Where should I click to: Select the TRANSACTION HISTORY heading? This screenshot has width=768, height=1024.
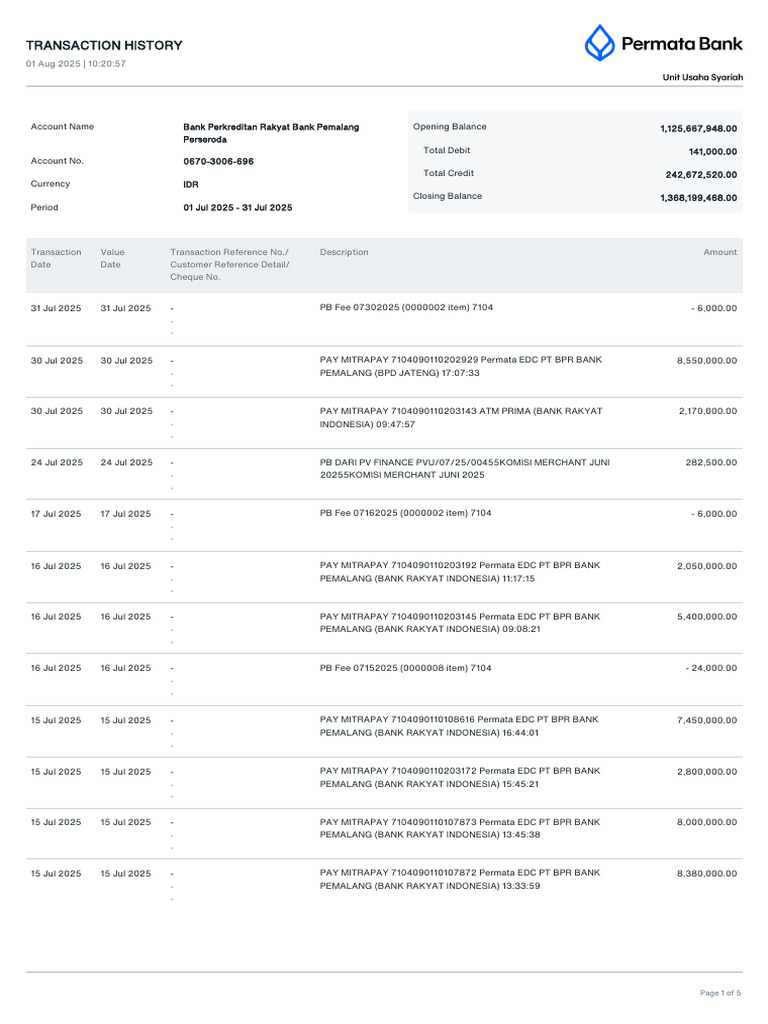104,45
